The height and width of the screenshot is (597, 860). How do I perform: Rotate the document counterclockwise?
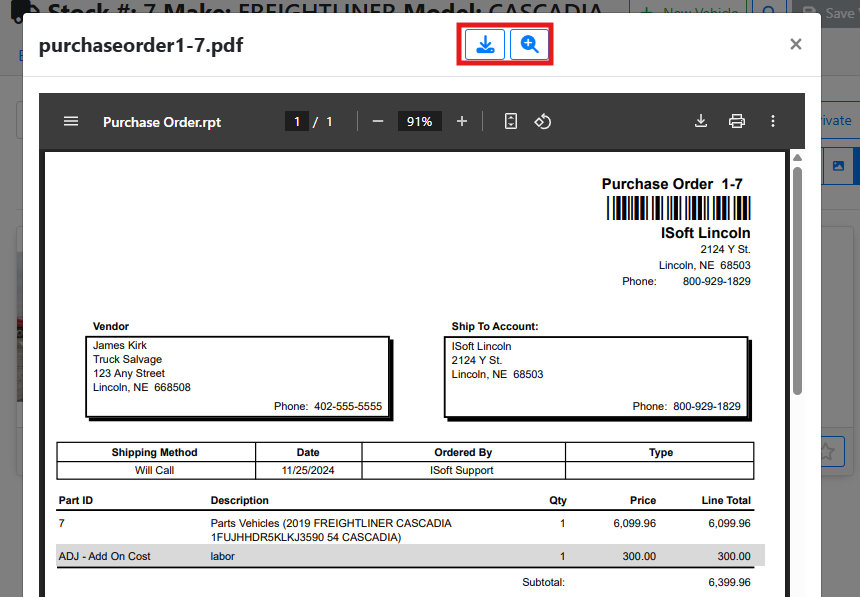coord(543,121)
